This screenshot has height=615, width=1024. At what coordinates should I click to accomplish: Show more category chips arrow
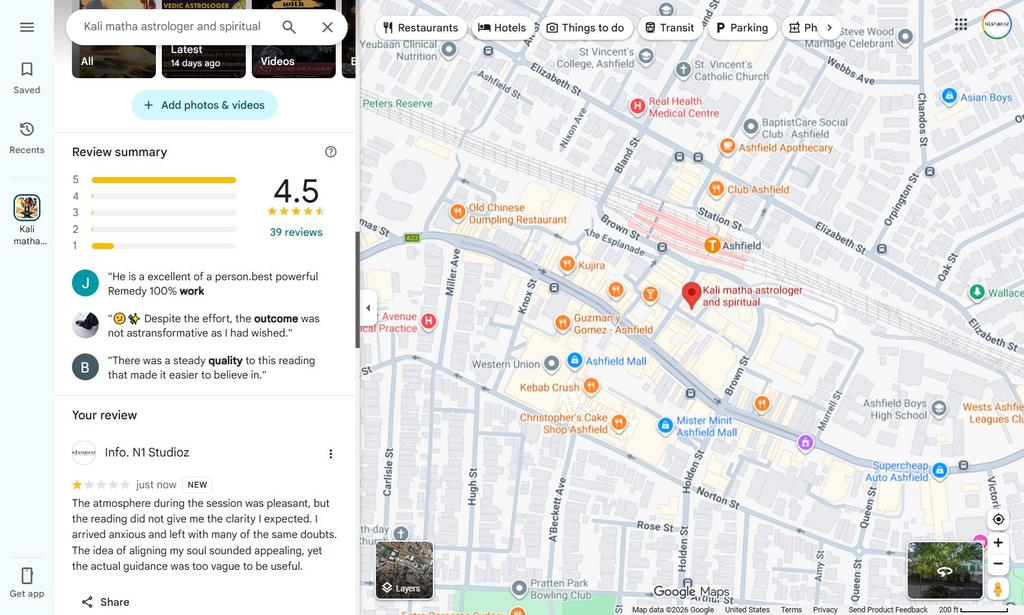pyautogui.click(x=829, y=27)
